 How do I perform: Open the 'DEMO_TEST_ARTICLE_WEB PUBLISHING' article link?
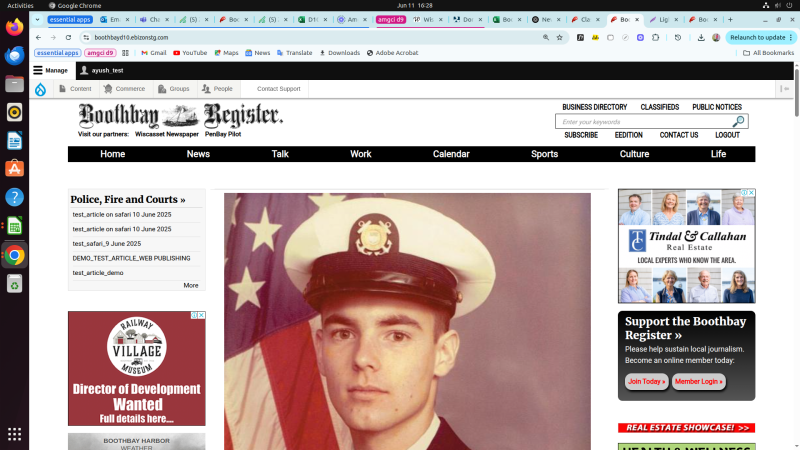[x=131, y=258]
